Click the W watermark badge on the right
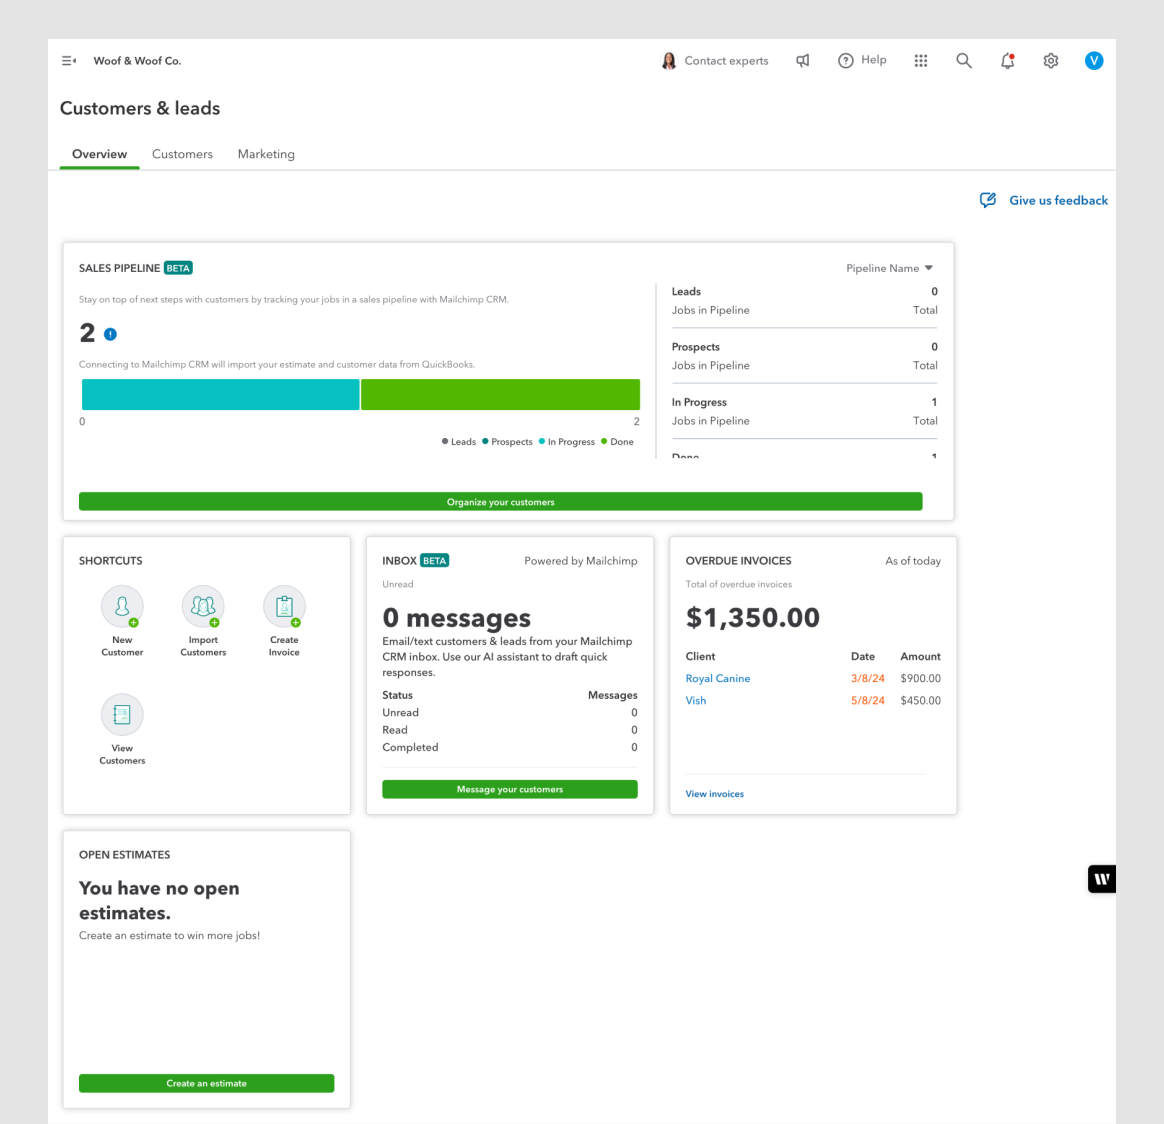Viewport: 1164px width, 1124px height. 1101,878
